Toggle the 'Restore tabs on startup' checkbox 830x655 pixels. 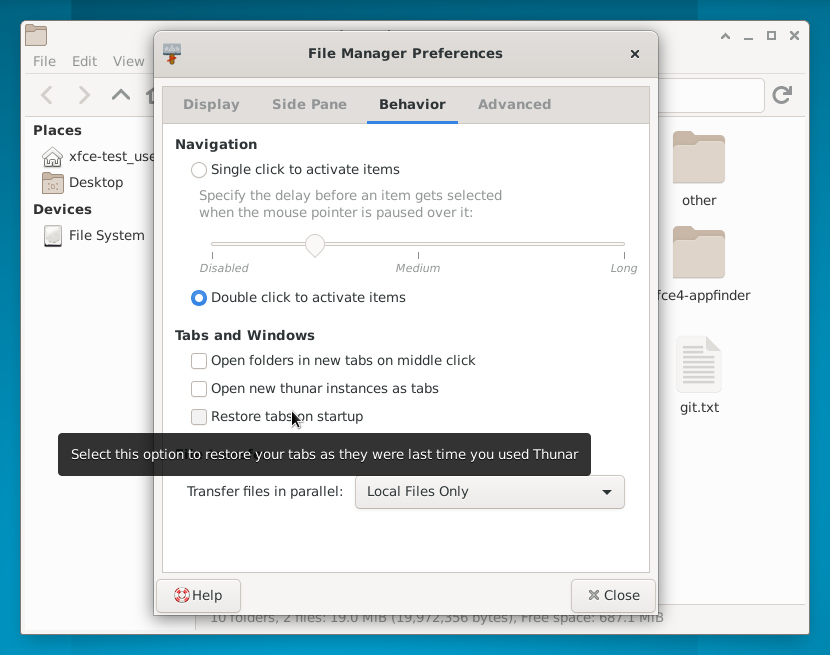[199, 417]
